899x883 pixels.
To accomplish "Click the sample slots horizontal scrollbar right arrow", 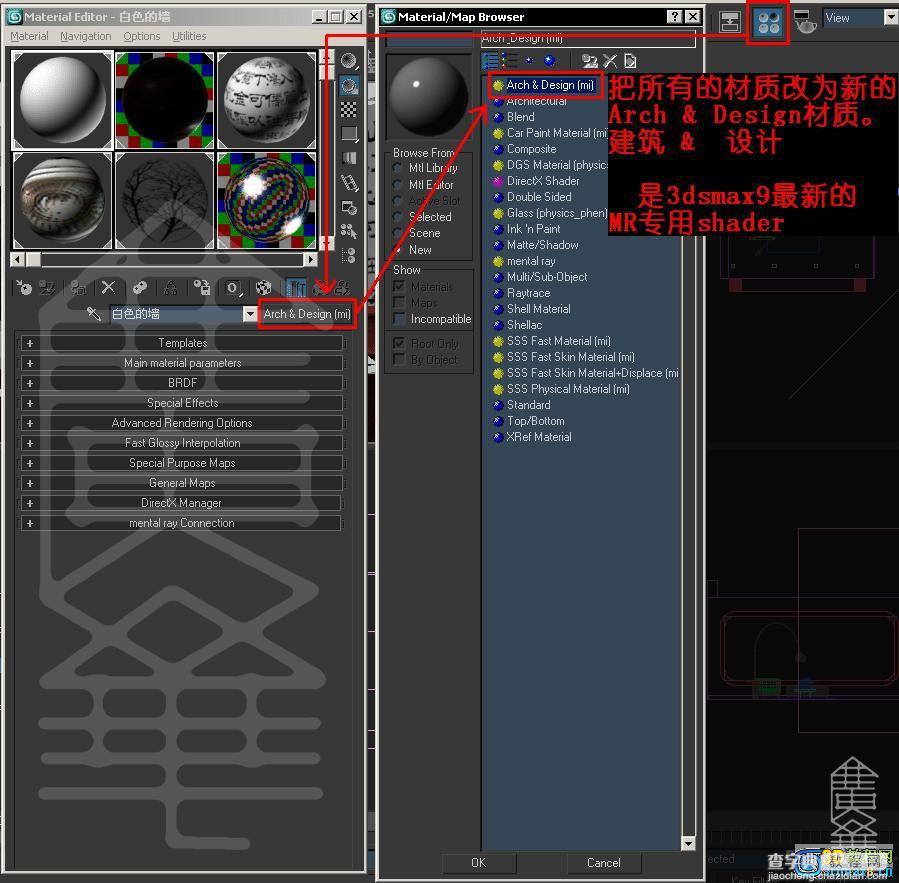I will [310, 260].
